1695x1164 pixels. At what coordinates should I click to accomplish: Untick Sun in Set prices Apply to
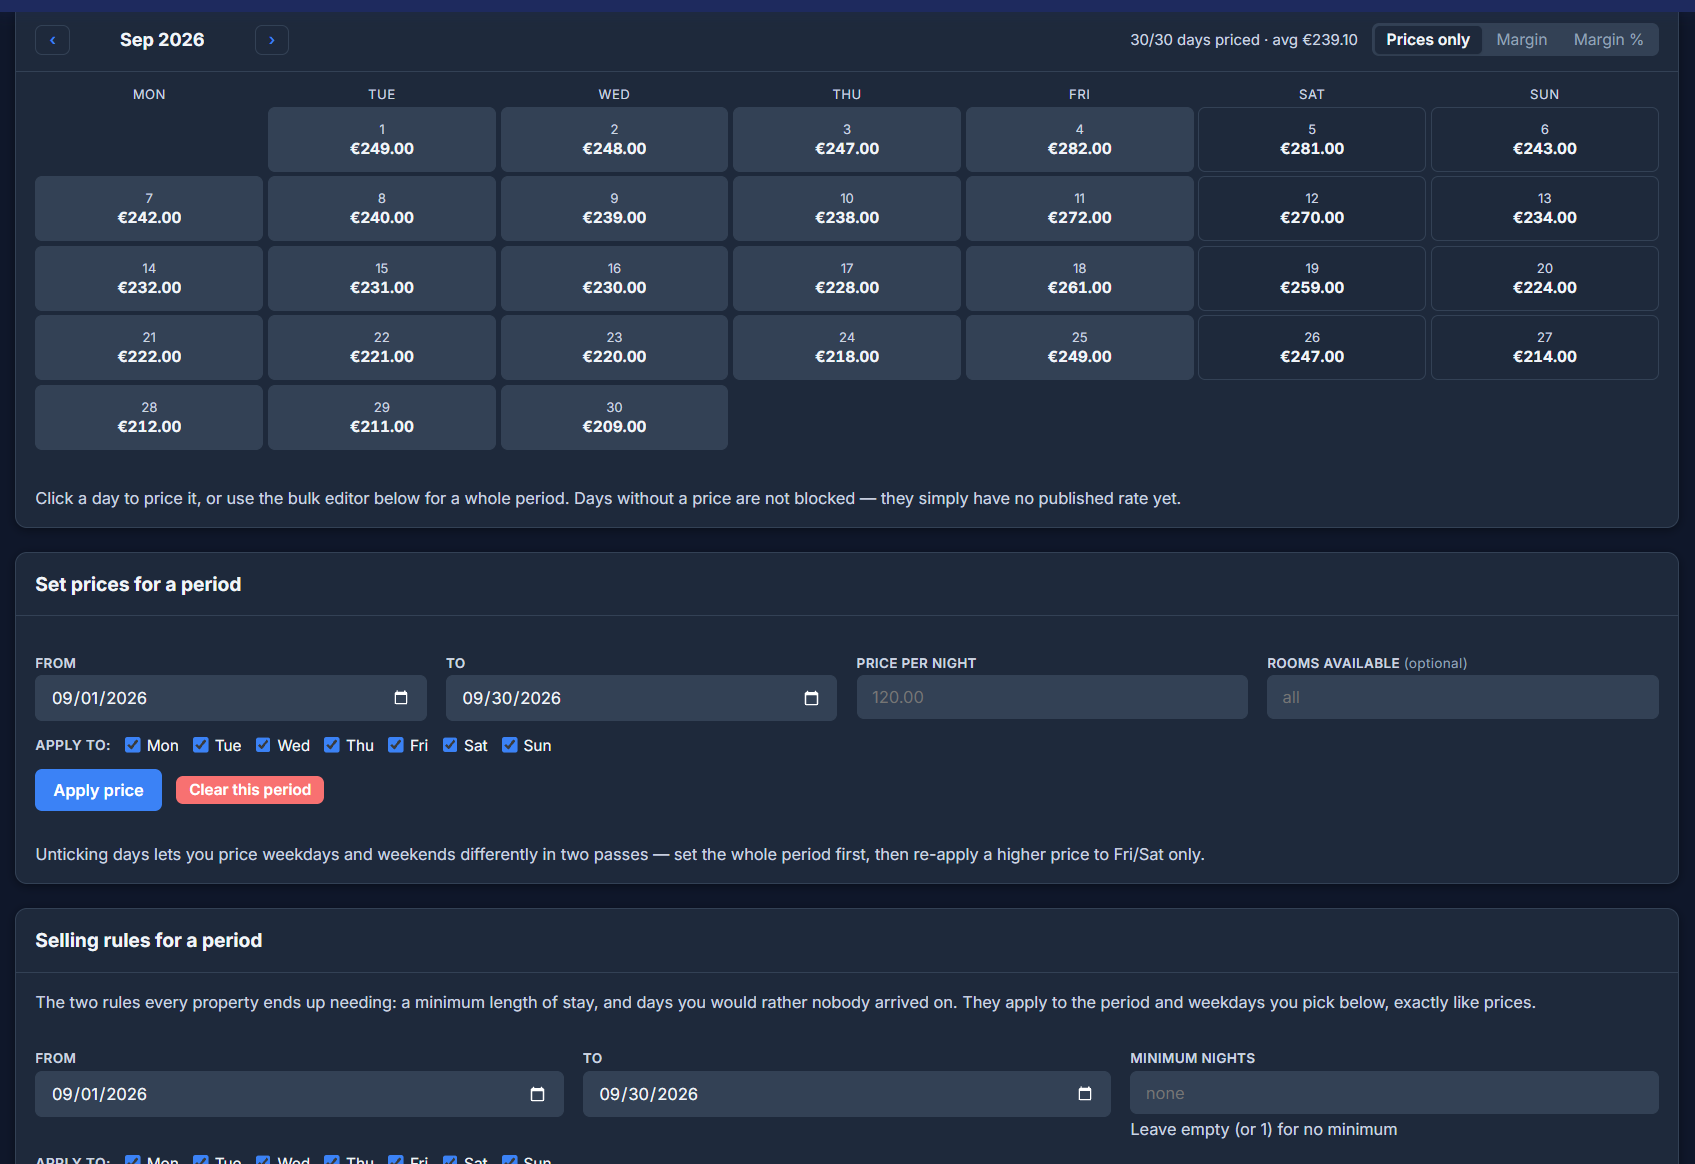pyautogui.click(x=510, y=745)
